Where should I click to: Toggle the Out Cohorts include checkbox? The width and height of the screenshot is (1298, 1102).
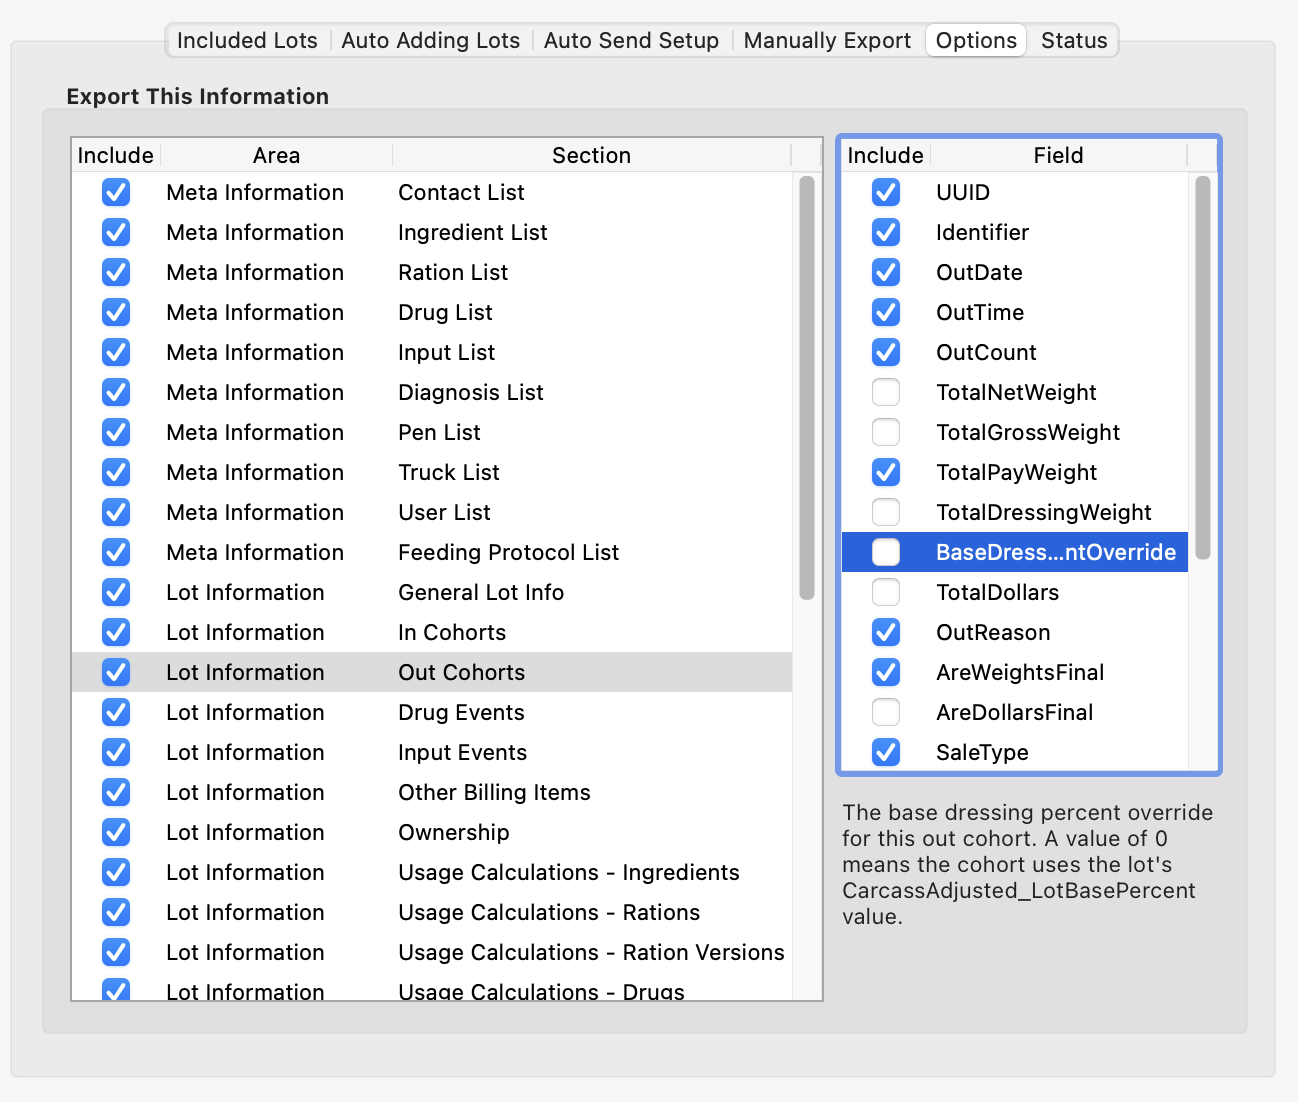116,672
